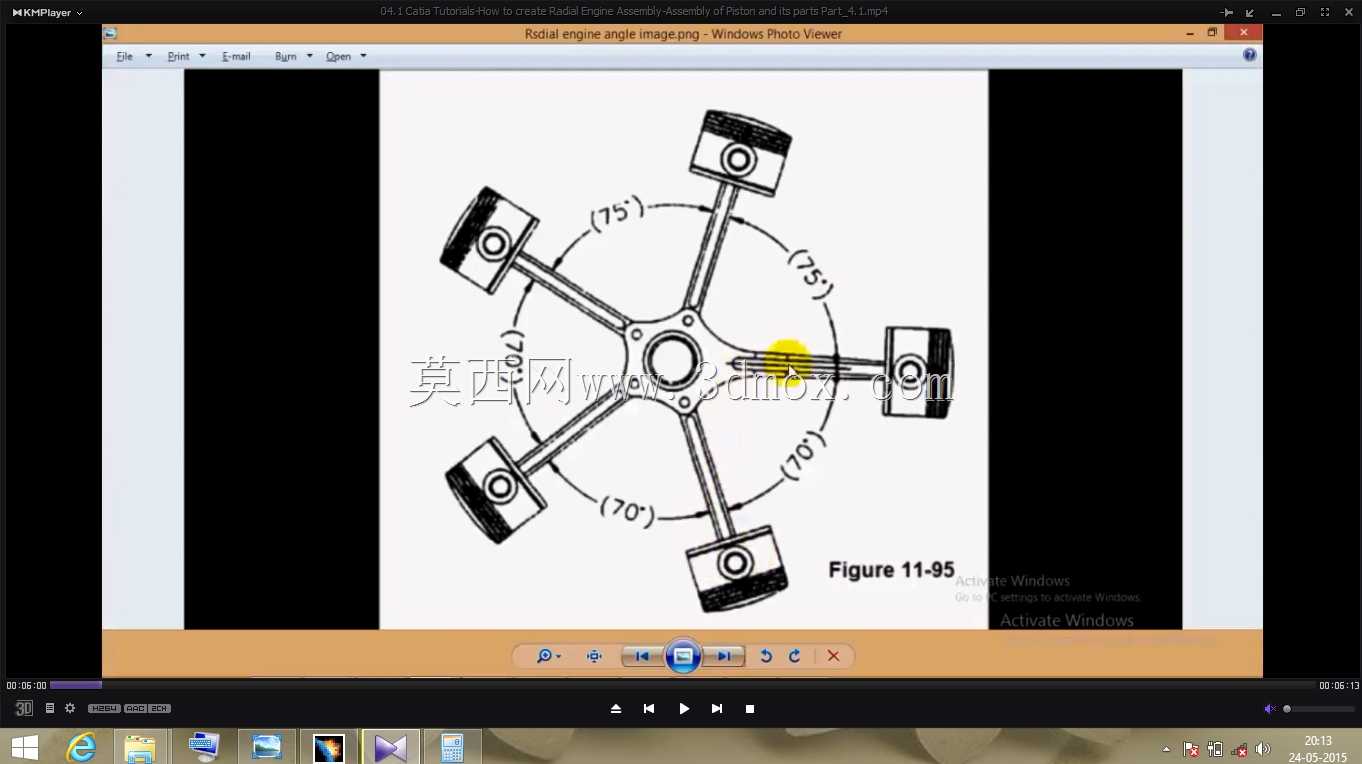
Task: Click the KMPlayer compact mode arrow icon
Action: click(x=1250, y=12)
